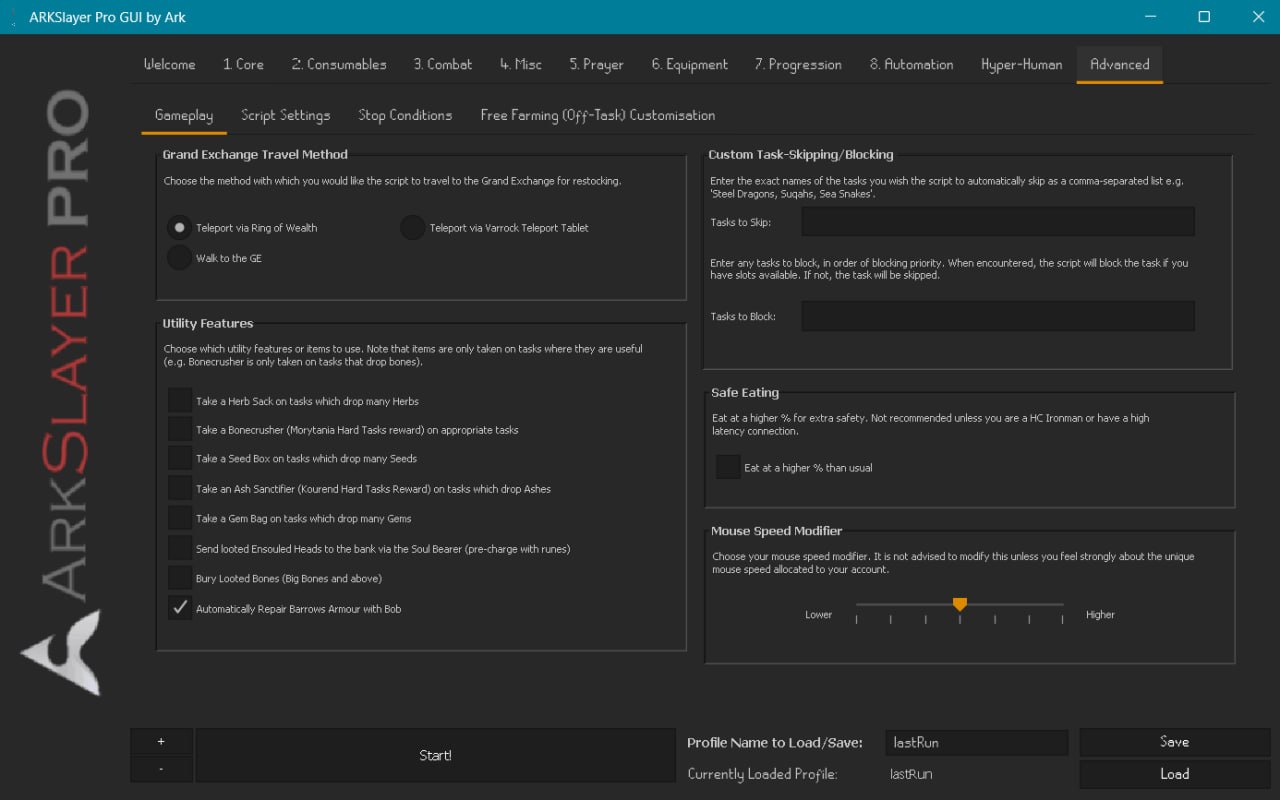Click the Profile Name to Load/Save field
Viewport: 1280px width, 800px height.
pyautogui.click(x=977, y=743)
